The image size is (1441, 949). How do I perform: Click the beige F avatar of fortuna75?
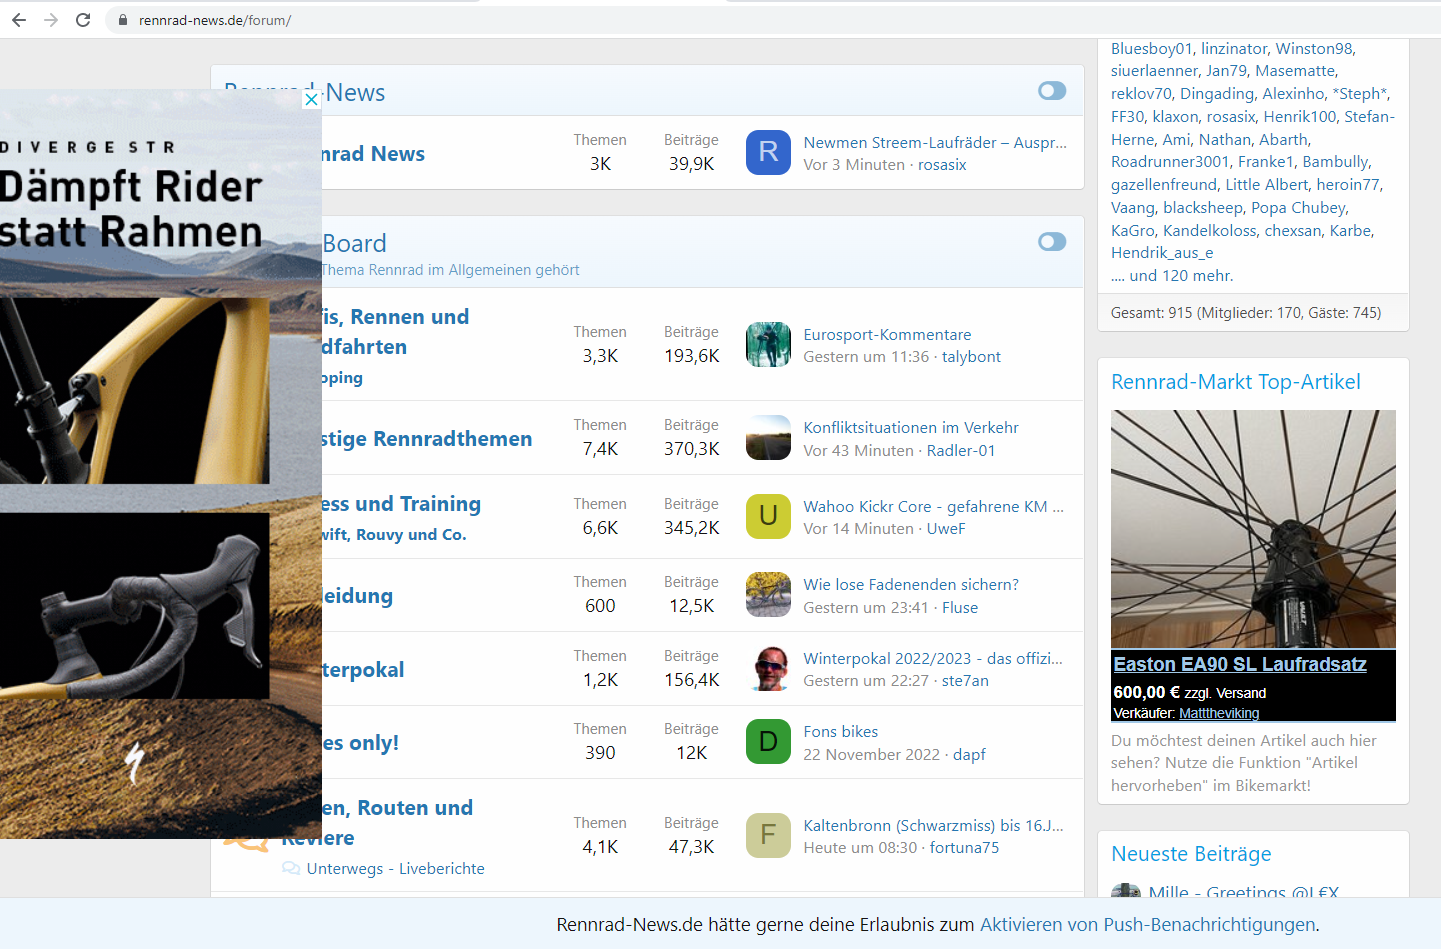768,835
